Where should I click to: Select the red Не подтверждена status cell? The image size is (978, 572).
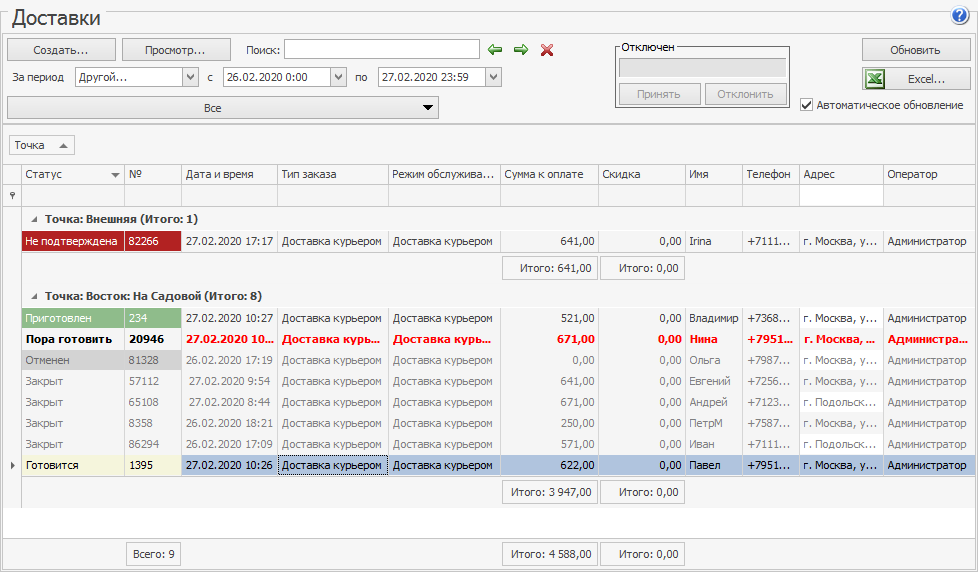73,241
